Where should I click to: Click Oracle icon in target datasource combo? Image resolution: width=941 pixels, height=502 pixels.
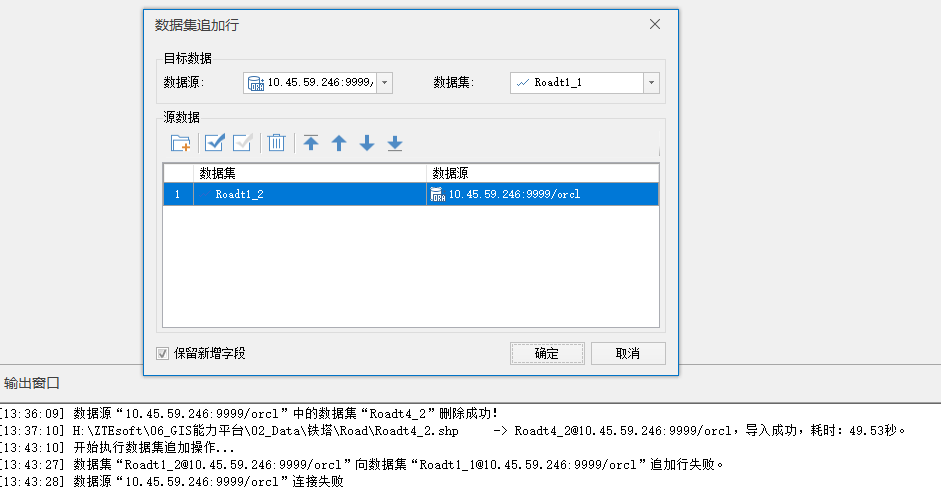(x=256, y=83)
